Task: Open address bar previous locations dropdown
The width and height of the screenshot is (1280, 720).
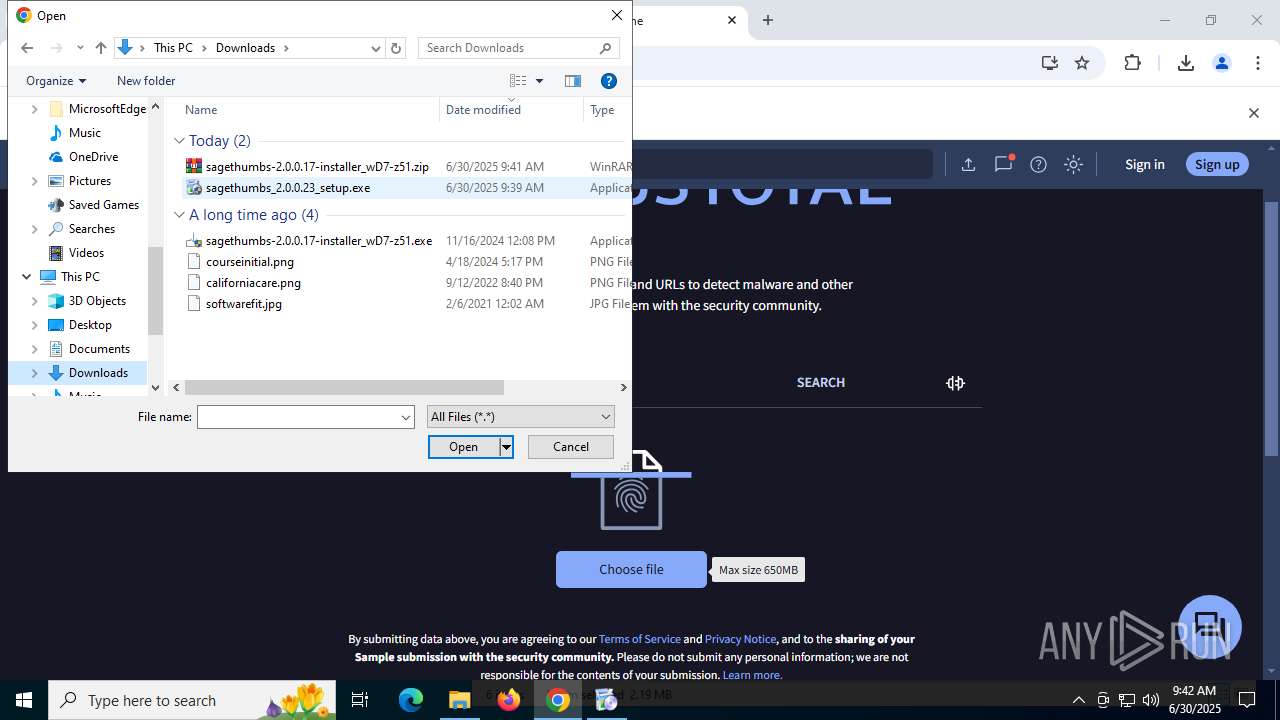Action: (x=376, y=48)
